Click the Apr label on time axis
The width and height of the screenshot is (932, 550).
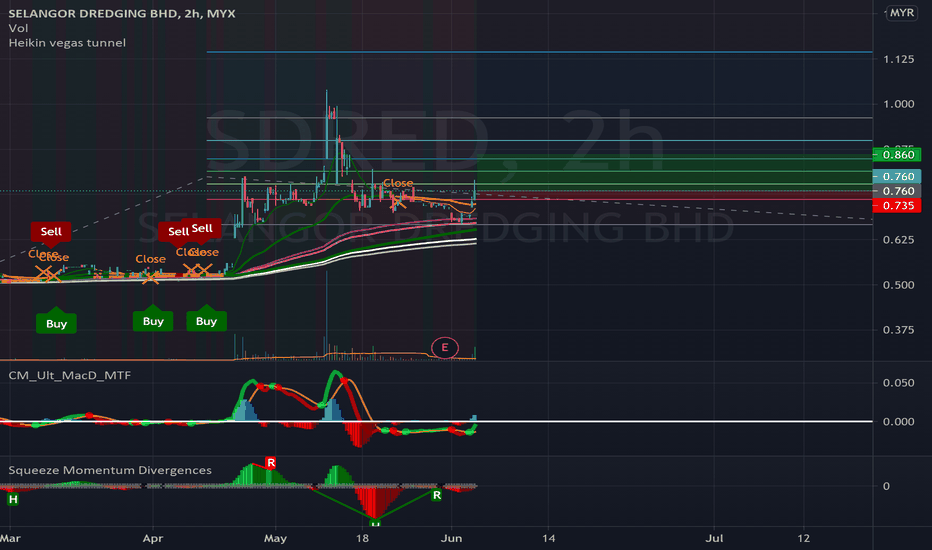[x=153, y=538]
